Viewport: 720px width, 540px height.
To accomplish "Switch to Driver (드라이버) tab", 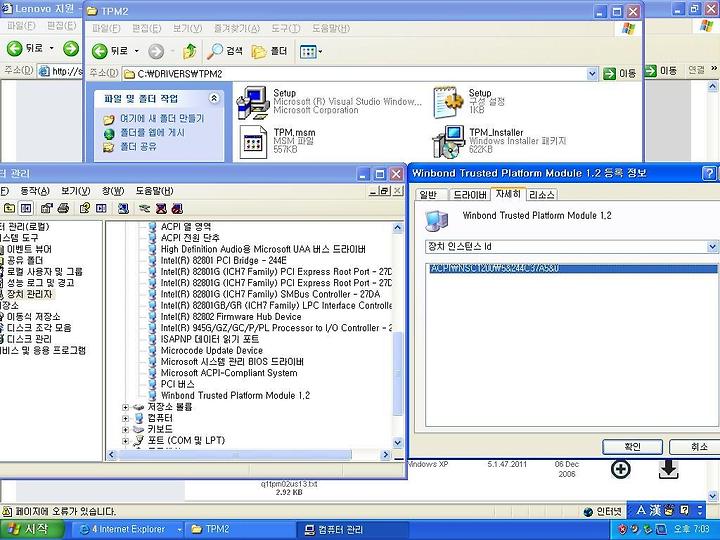I will (x=470, y=195).
